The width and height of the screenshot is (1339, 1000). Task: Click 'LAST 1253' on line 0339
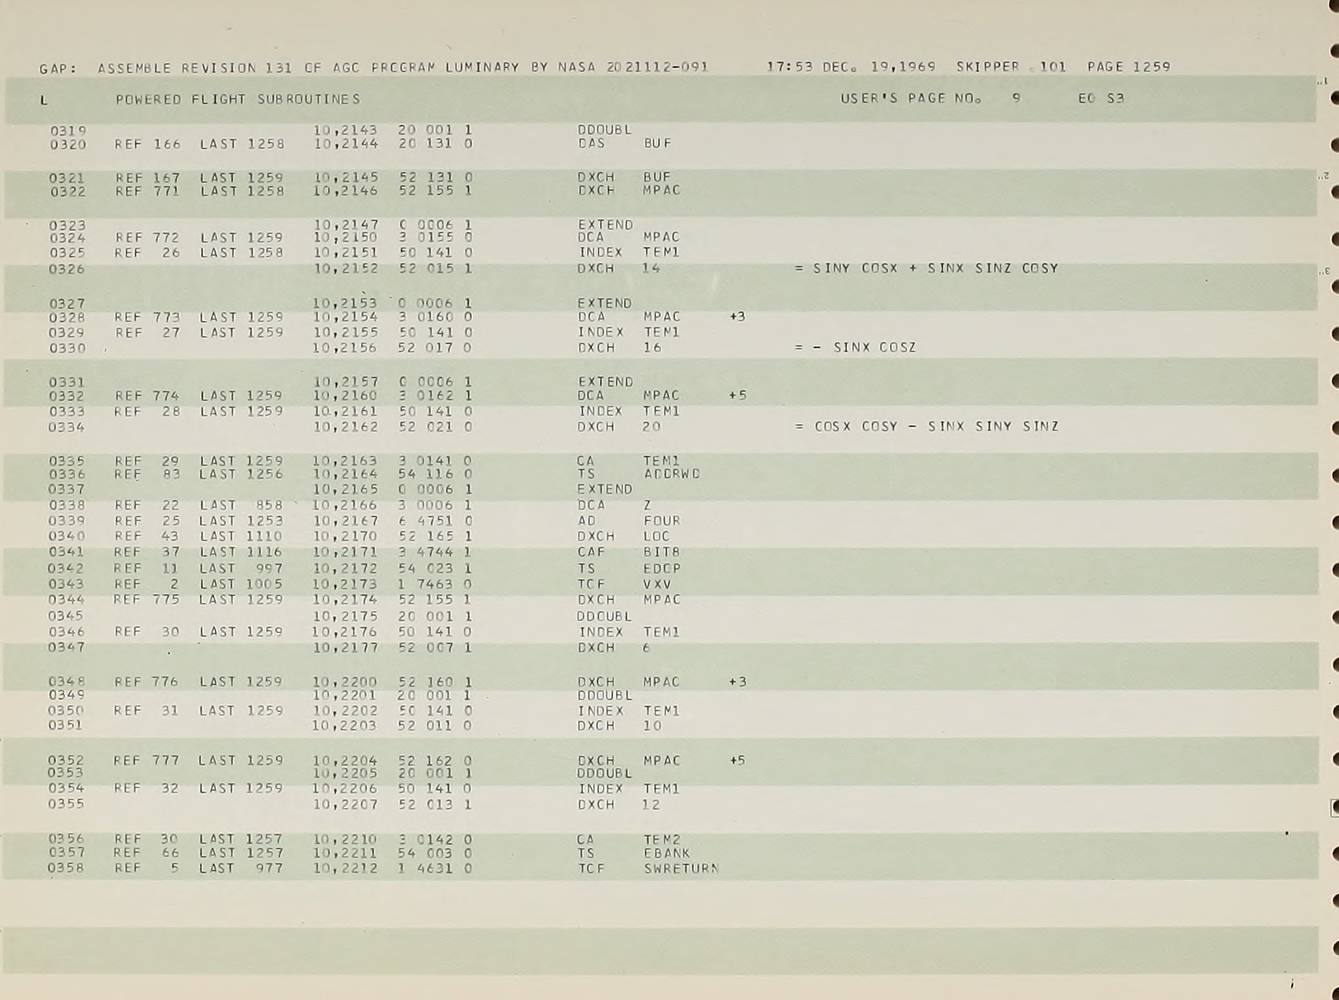coord(241,521)
